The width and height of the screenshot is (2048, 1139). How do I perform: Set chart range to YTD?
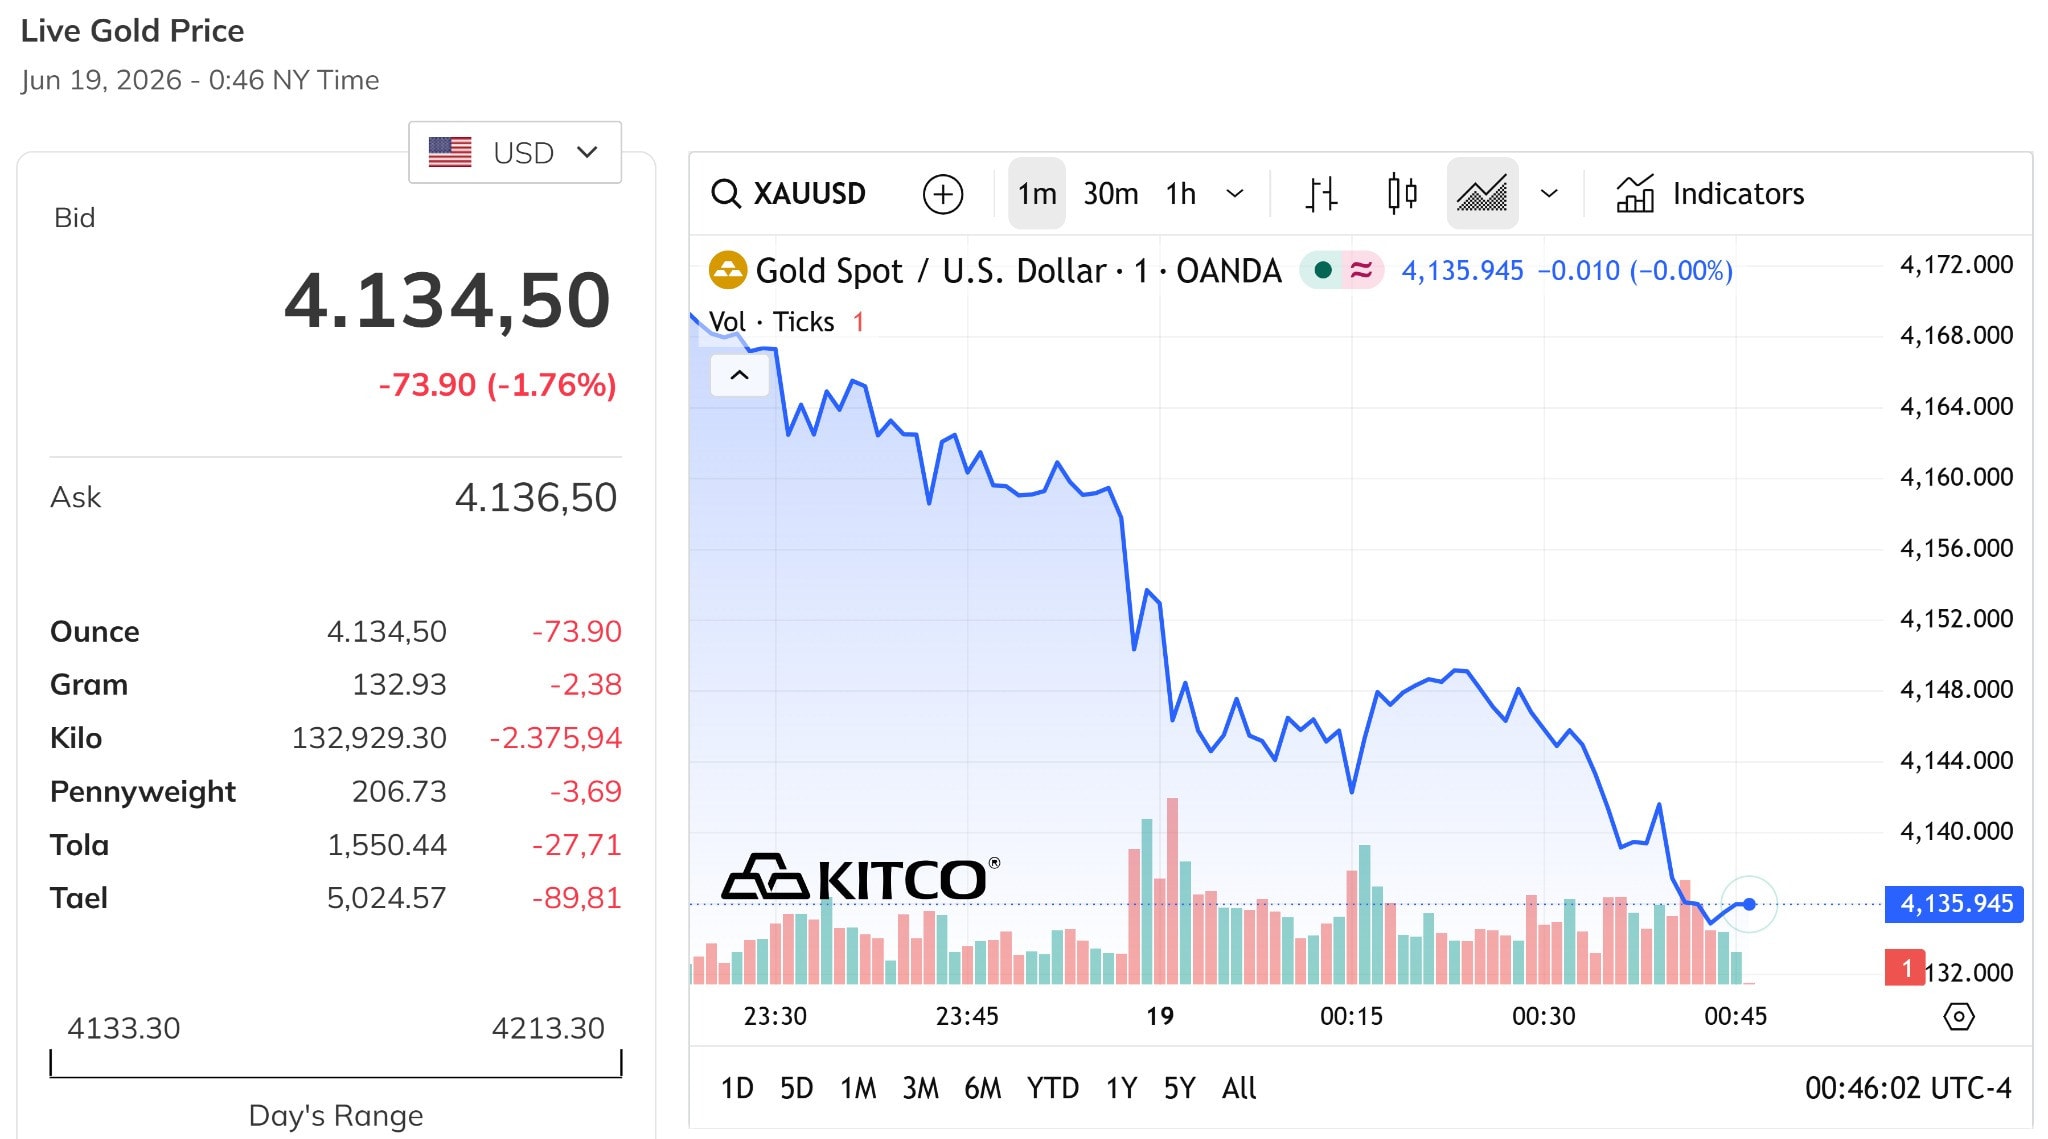point(1052,1088)
